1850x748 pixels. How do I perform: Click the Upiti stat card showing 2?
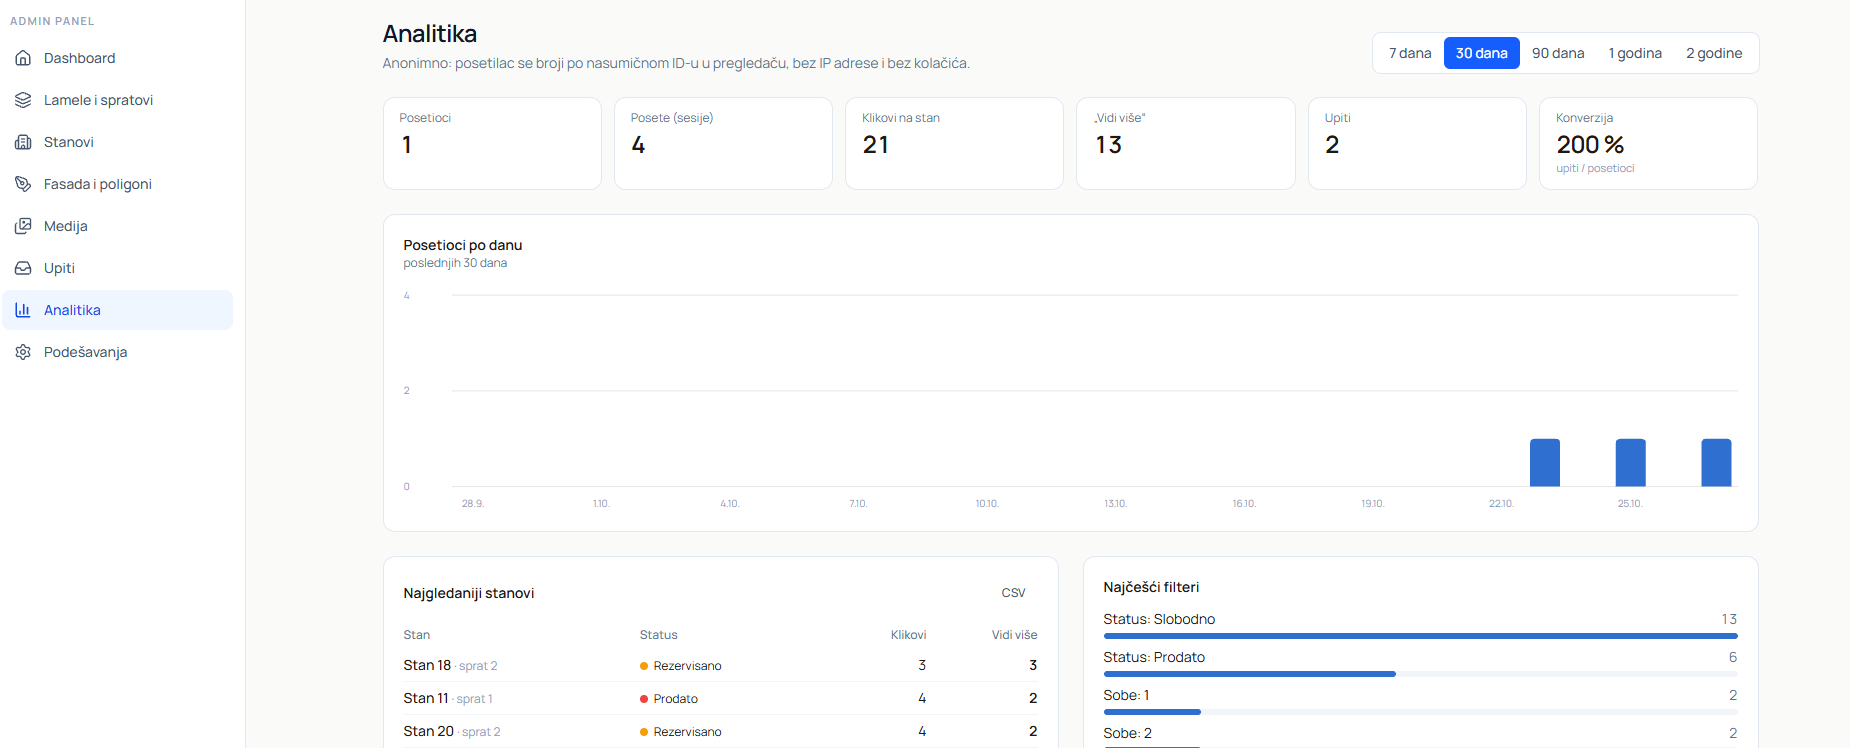(1417, 143)
